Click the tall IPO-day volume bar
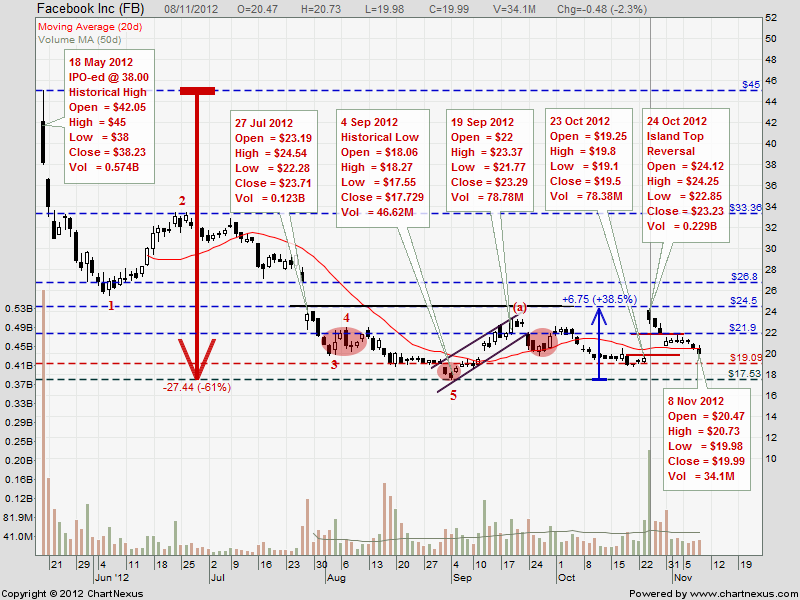800x600 pixels. (x=43, y=422)
